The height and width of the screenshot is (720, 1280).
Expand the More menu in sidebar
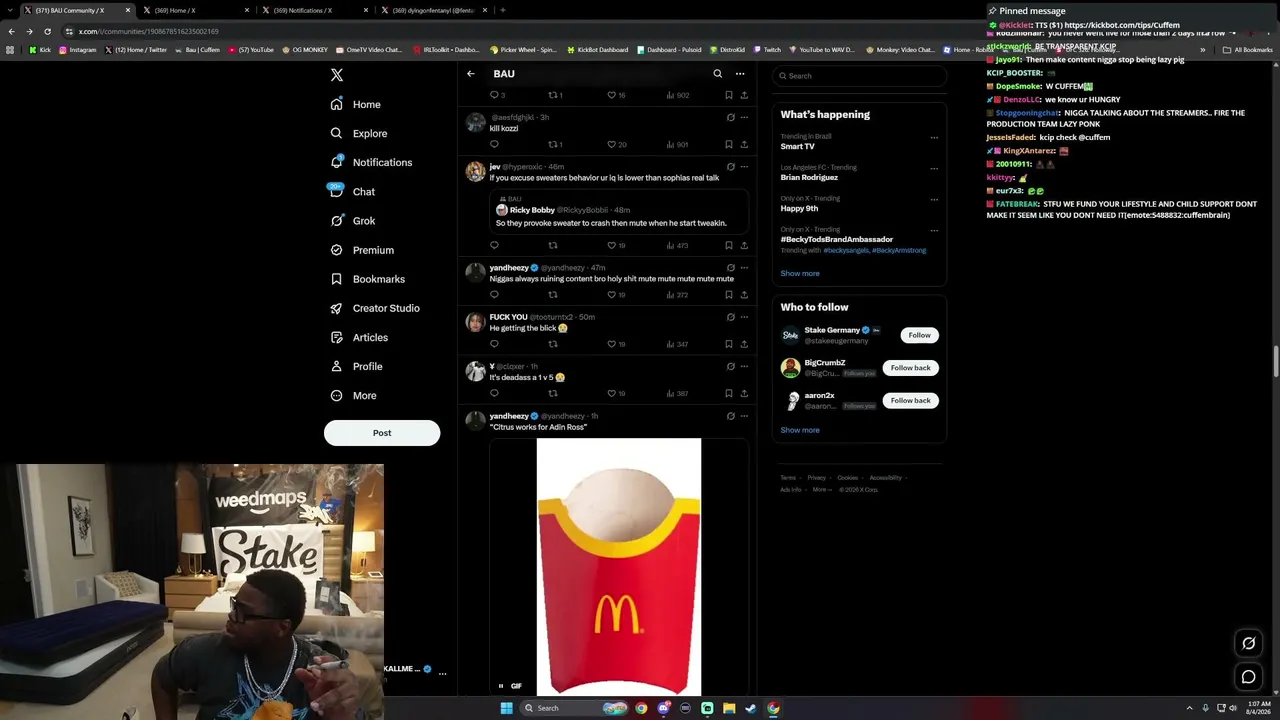(353, 395)
